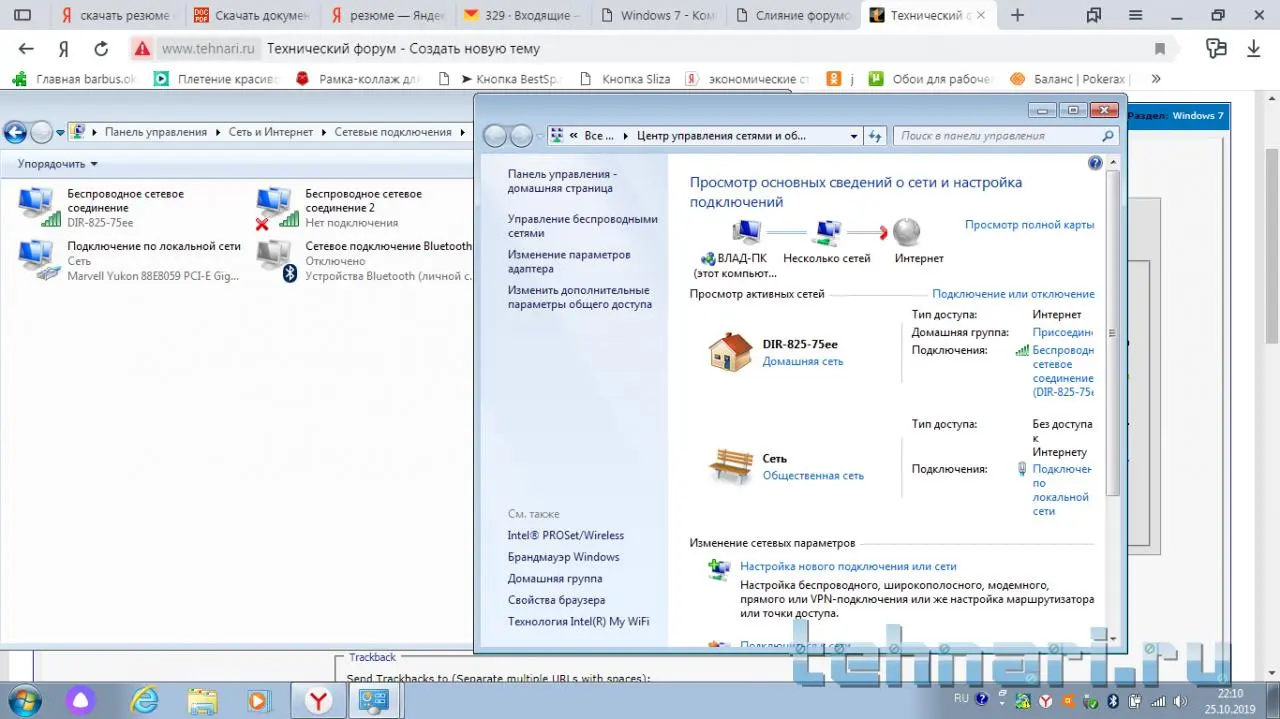Click 'Панель управления' breadcrumb in connections window
Image resolution: width=1280 pixels, height=719 pixels.
pos(156,132)
